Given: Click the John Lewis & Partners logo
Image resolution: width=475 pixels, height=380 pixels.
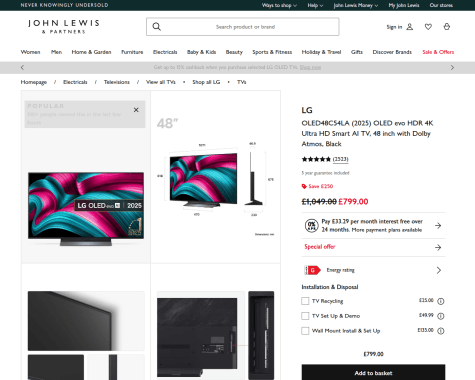Looking at the screenshot, I should (64, 27).
